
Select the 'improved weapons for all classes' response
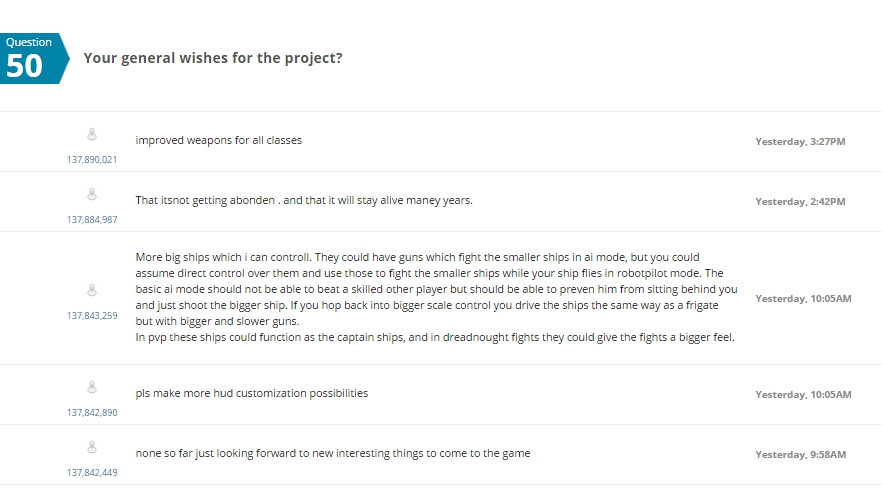218,140
